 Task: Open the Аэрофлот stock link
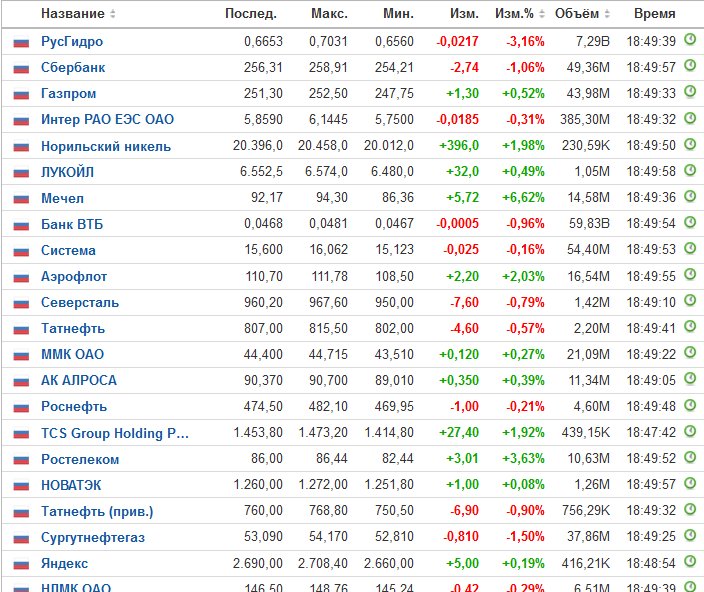coord(74,276)
